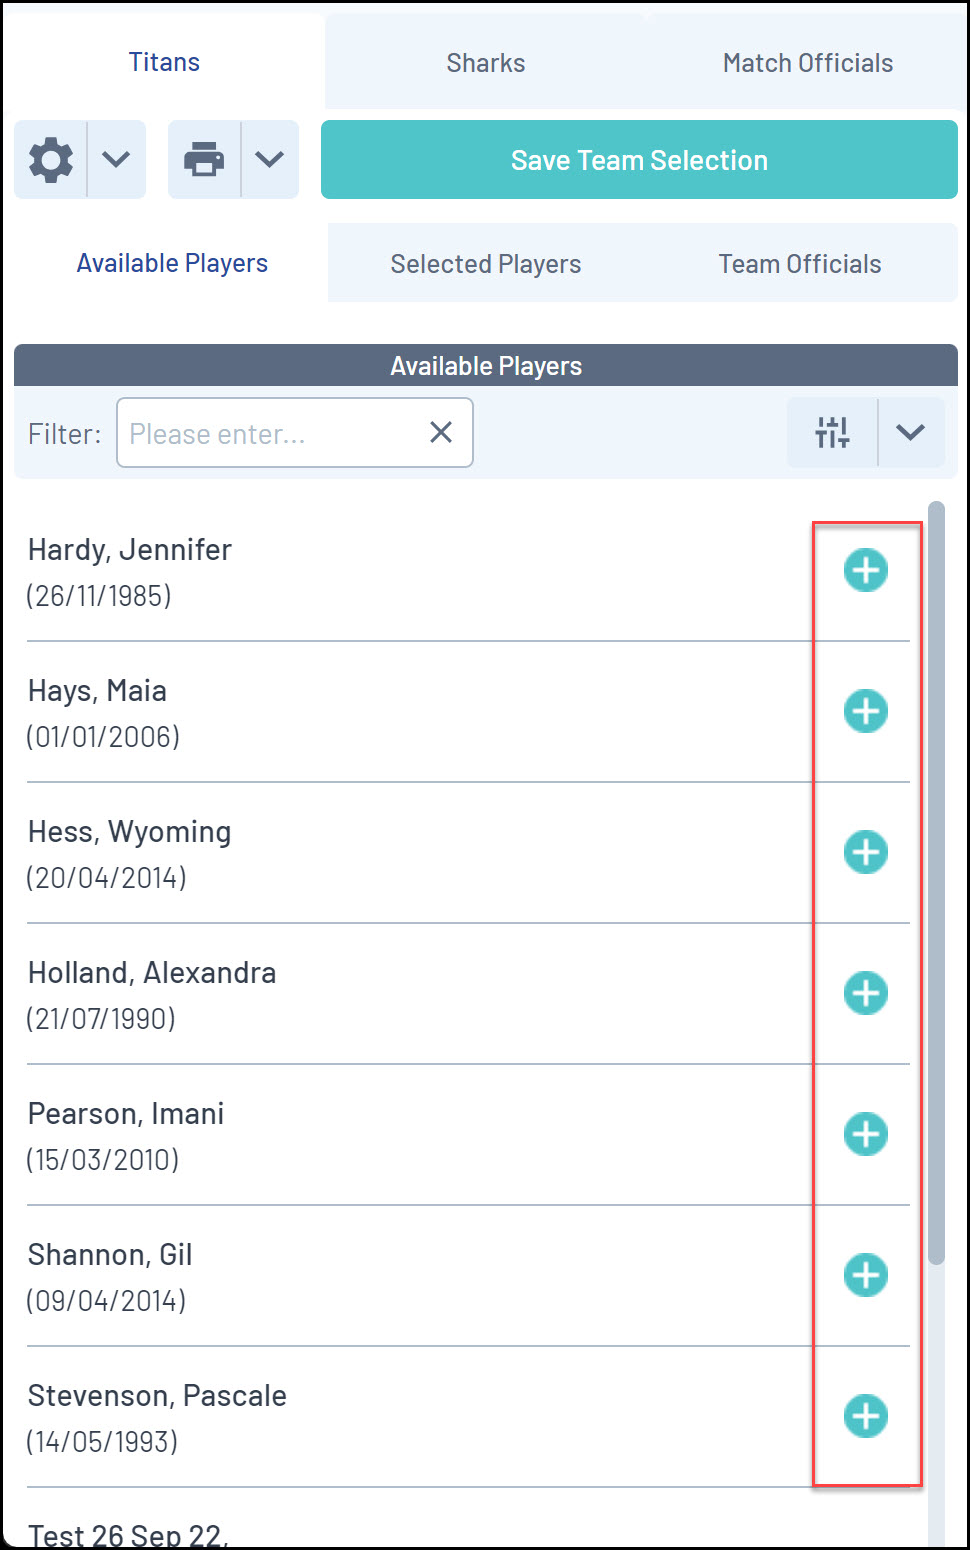Image resolution: width=970 pixels, height=1550 pixels.
Task: Click the printer icon
Action: pos(204,160)
